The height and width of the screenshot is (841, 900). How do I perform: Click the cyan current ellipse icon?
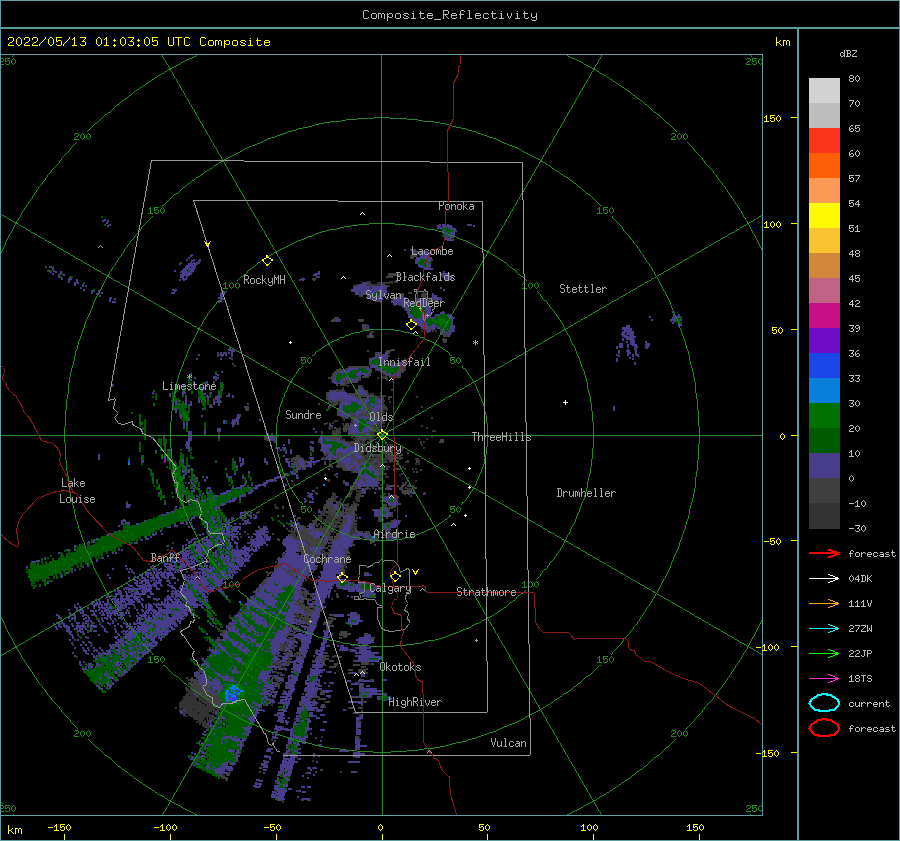824,703
